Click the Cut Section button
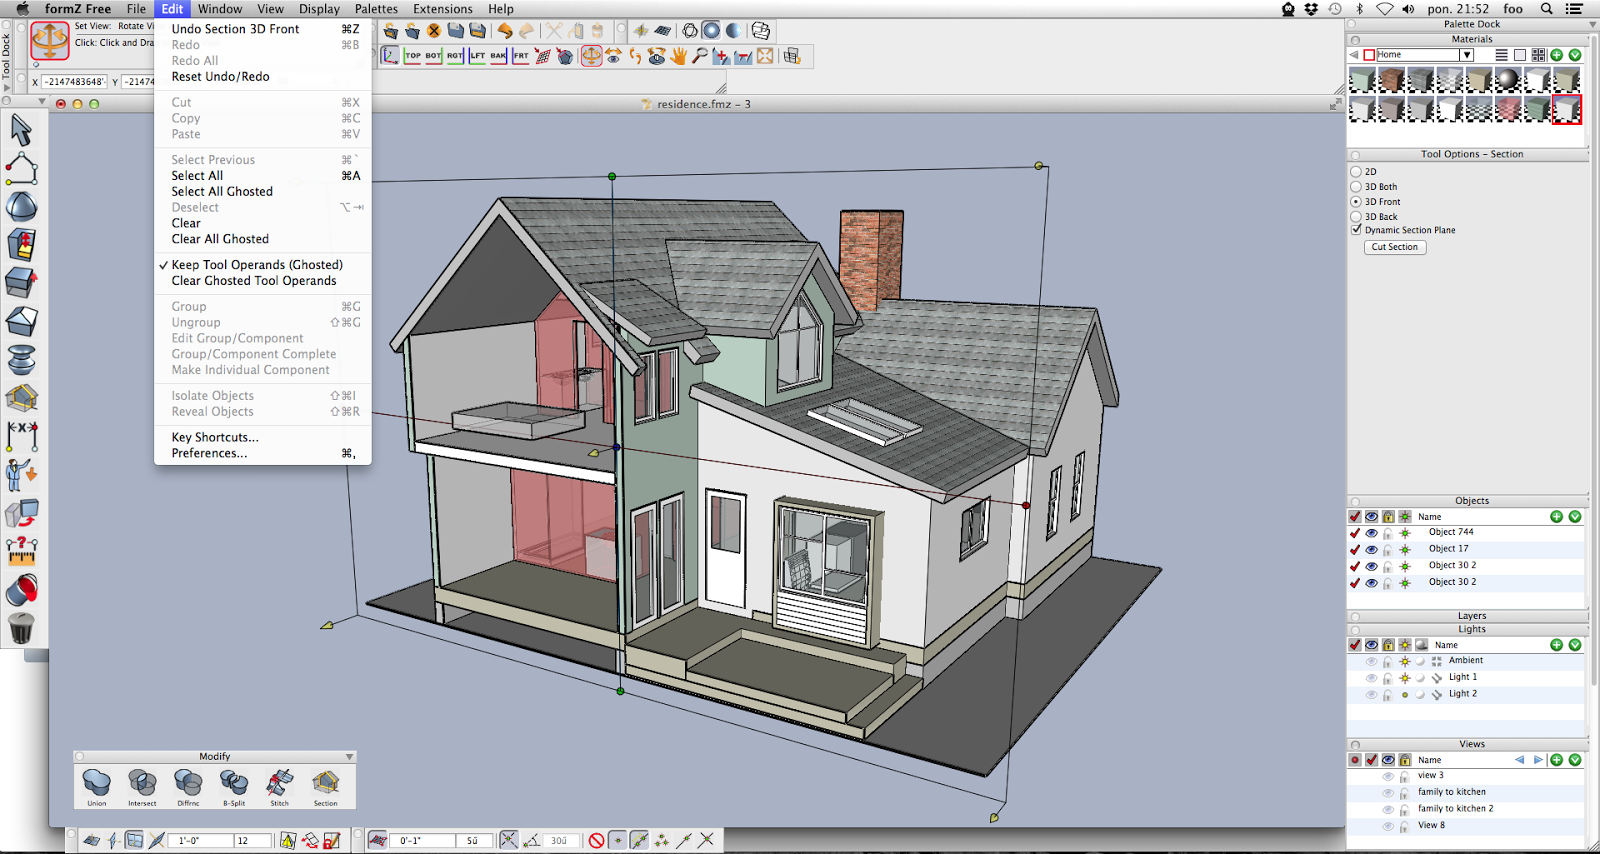Image resolution: width=1600 pixels, height=854 pixels. click(x=1395, y=247)
